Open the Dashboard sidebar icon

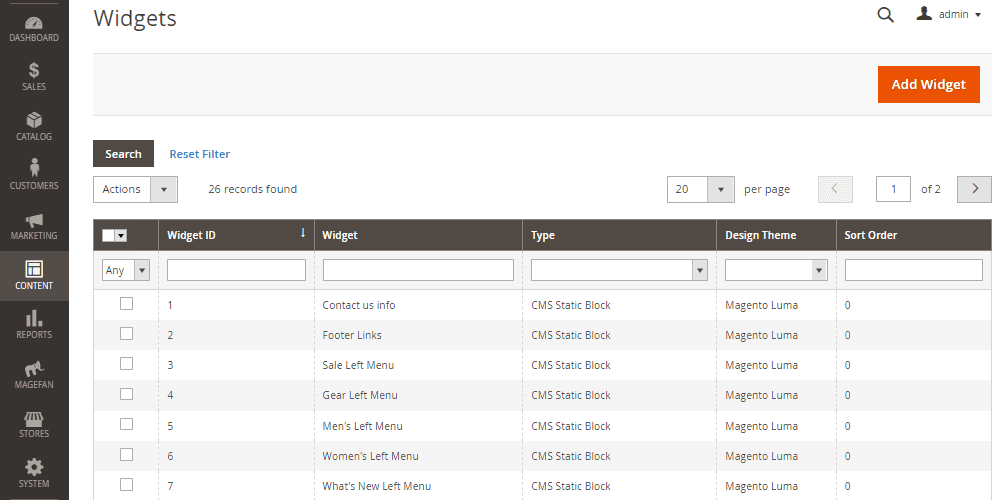coord(34,28)
